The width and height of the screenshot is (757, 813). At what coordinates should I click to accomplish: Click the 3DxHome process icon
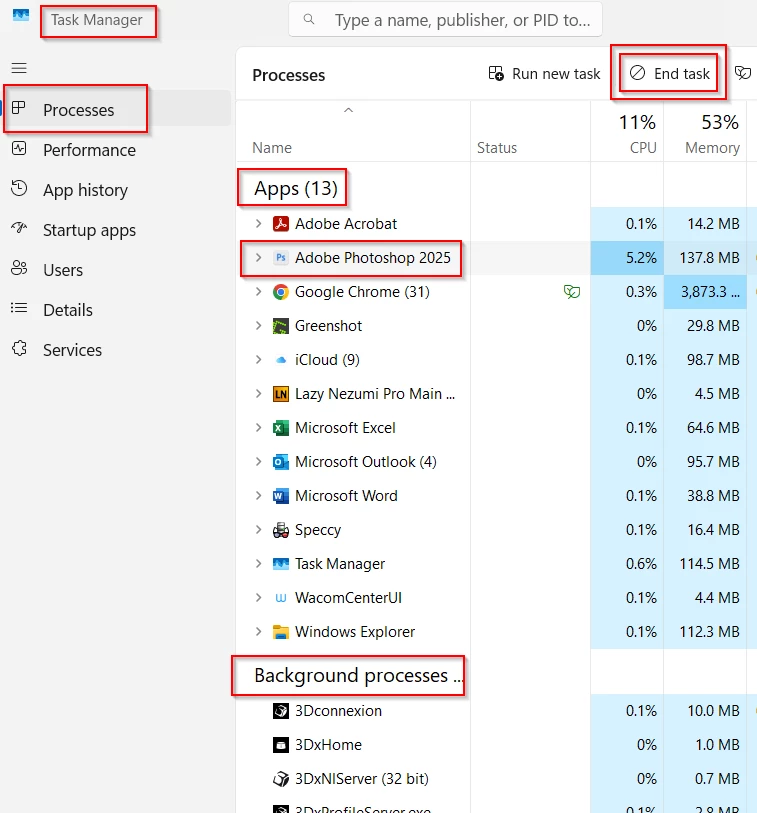click(x=281, y=745)
